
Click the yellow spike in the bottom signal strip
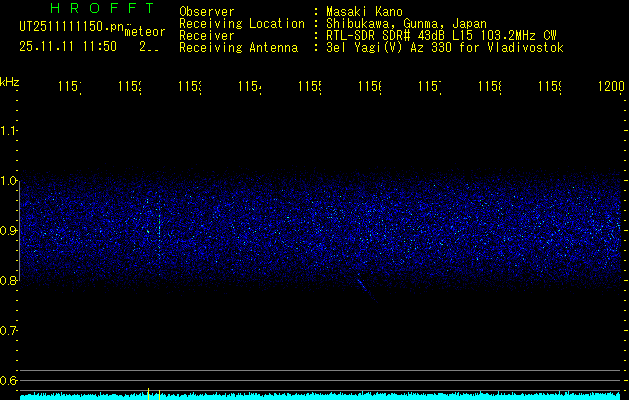click(148, 393)
